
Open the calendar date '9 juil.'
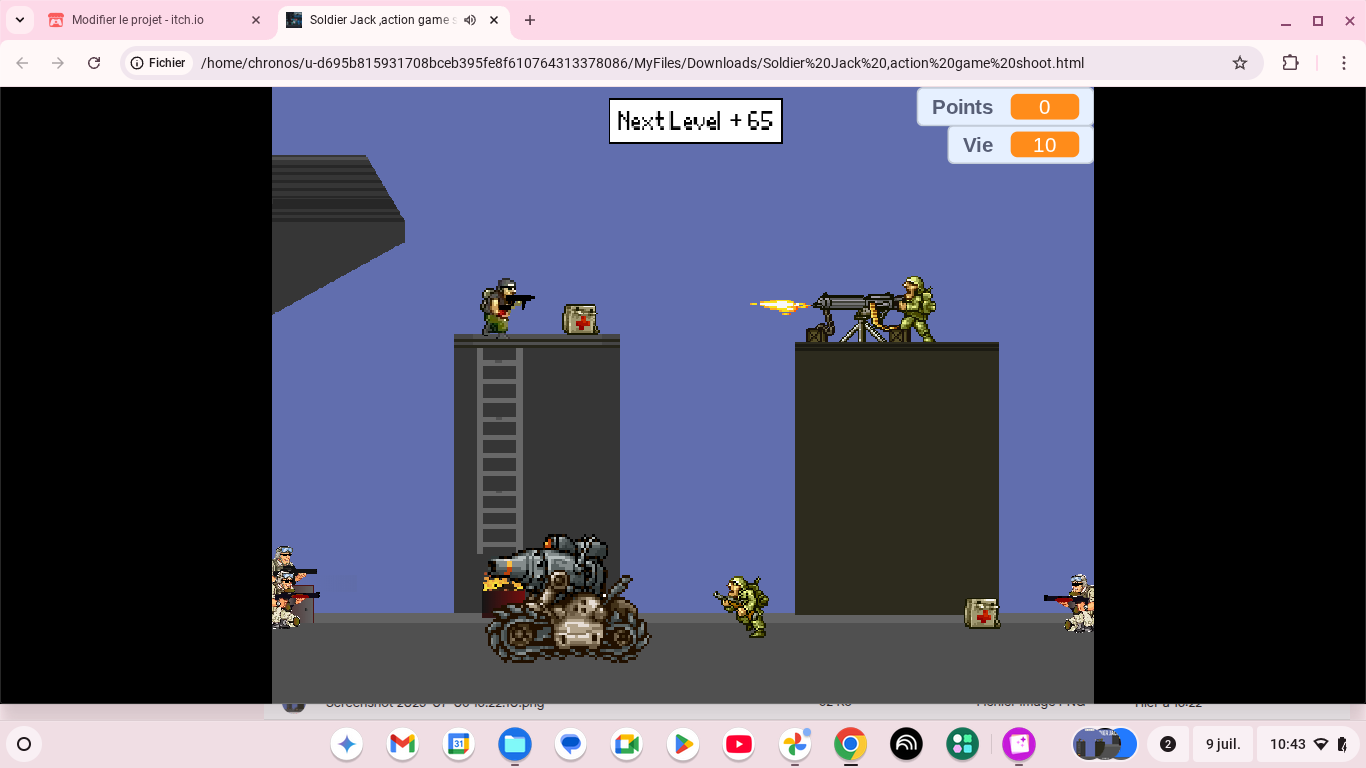pos(1223,744)
